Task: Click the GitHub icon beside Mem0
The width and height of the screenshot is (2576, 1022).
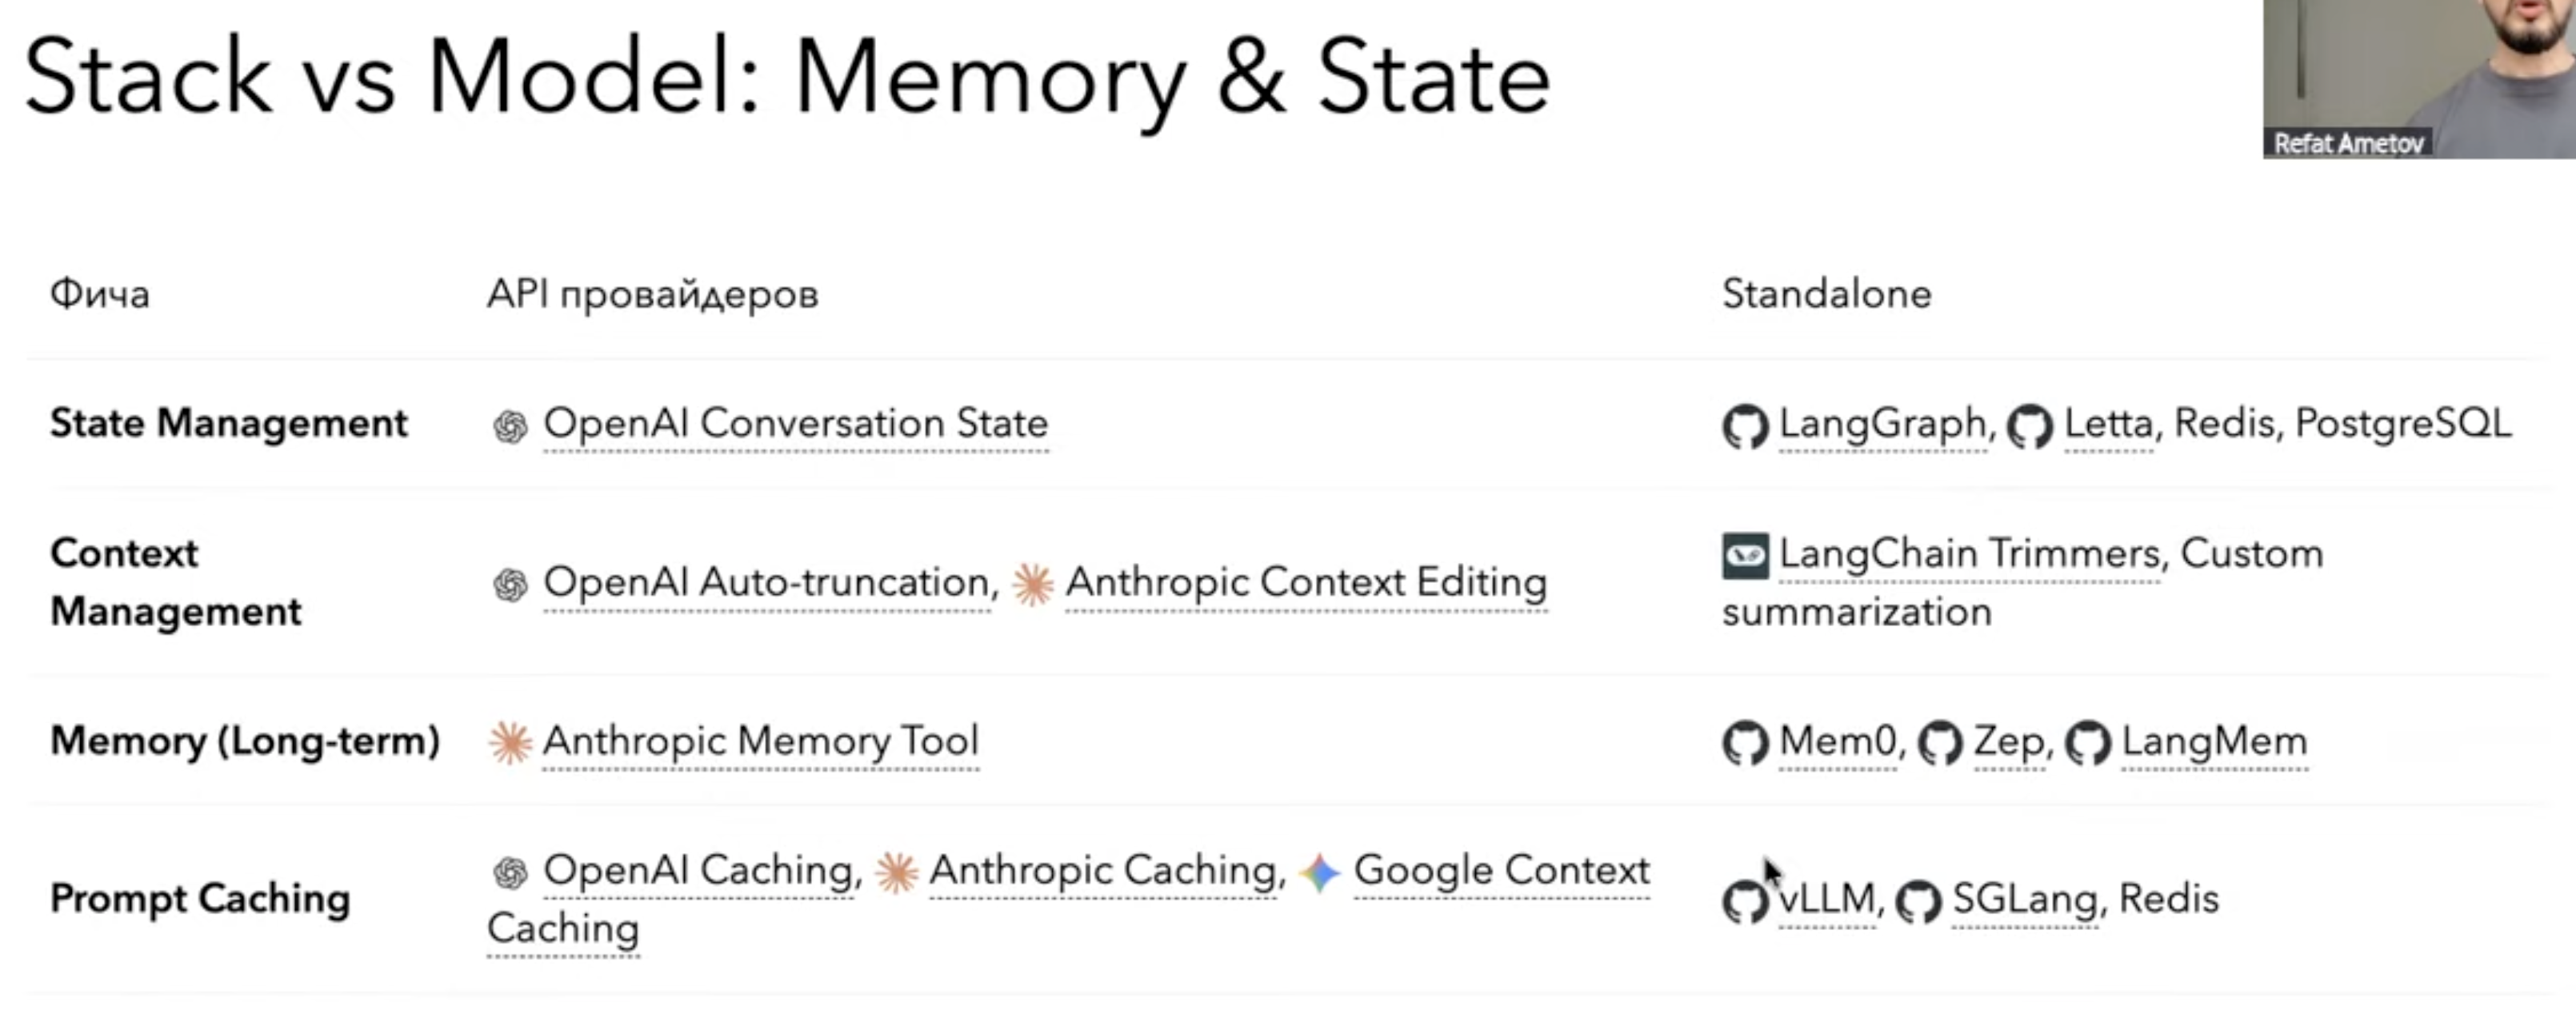Action: point(1745,743)
